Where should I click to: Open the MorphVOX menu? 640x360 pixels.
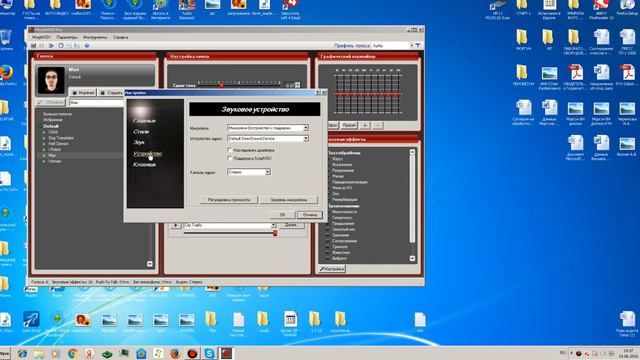(41, 37)
